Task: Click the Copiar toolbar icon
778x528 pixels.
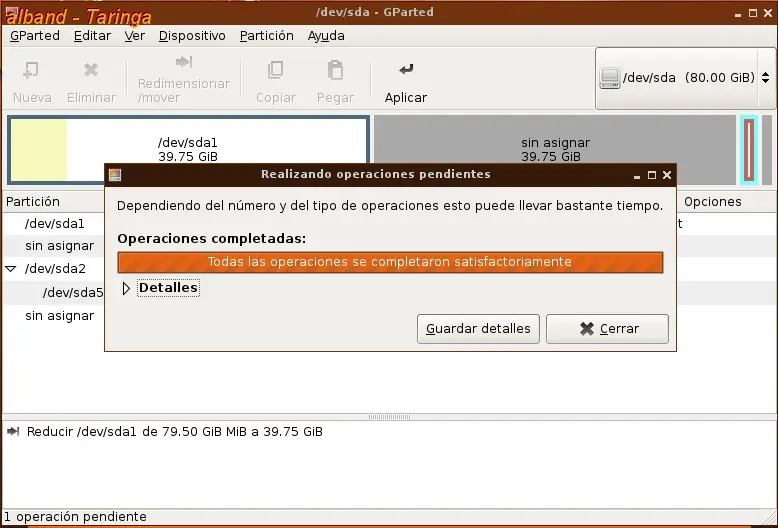Action: pos(275,70)
